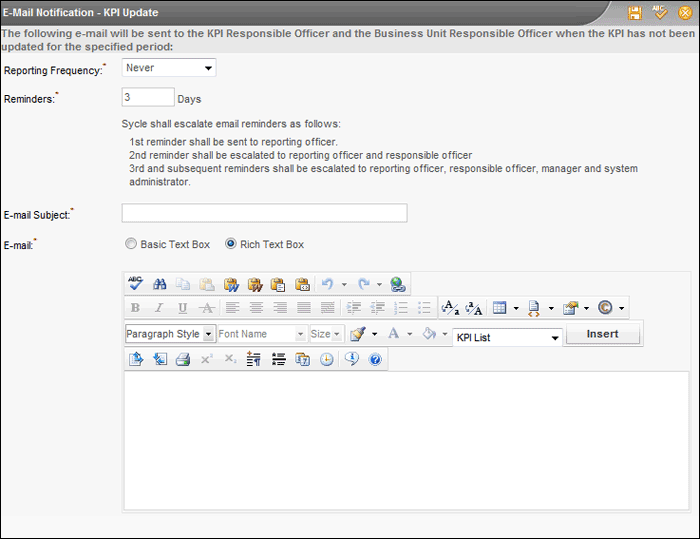Open the Undo history dropdown arrow
This screenshot has height=539, width=700.
(344, 284)
